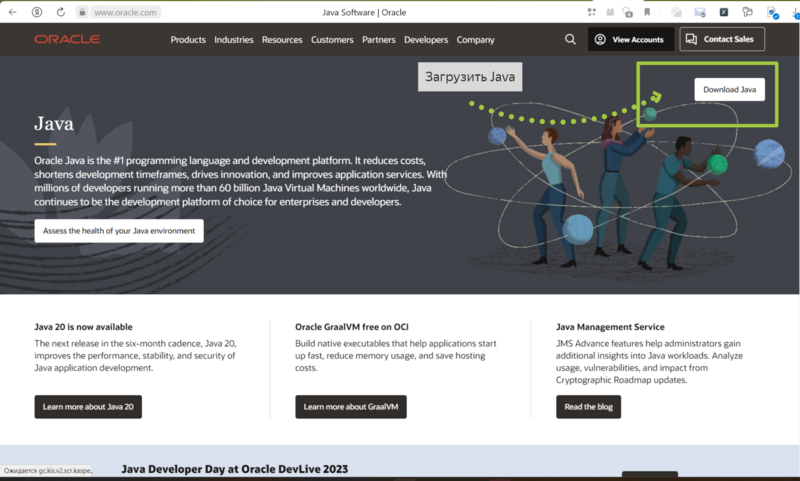This screenshot has width=800, height=481.
Task: Click Learn more about Java 20
Action: pyautogui.click(x=88, y=407)
